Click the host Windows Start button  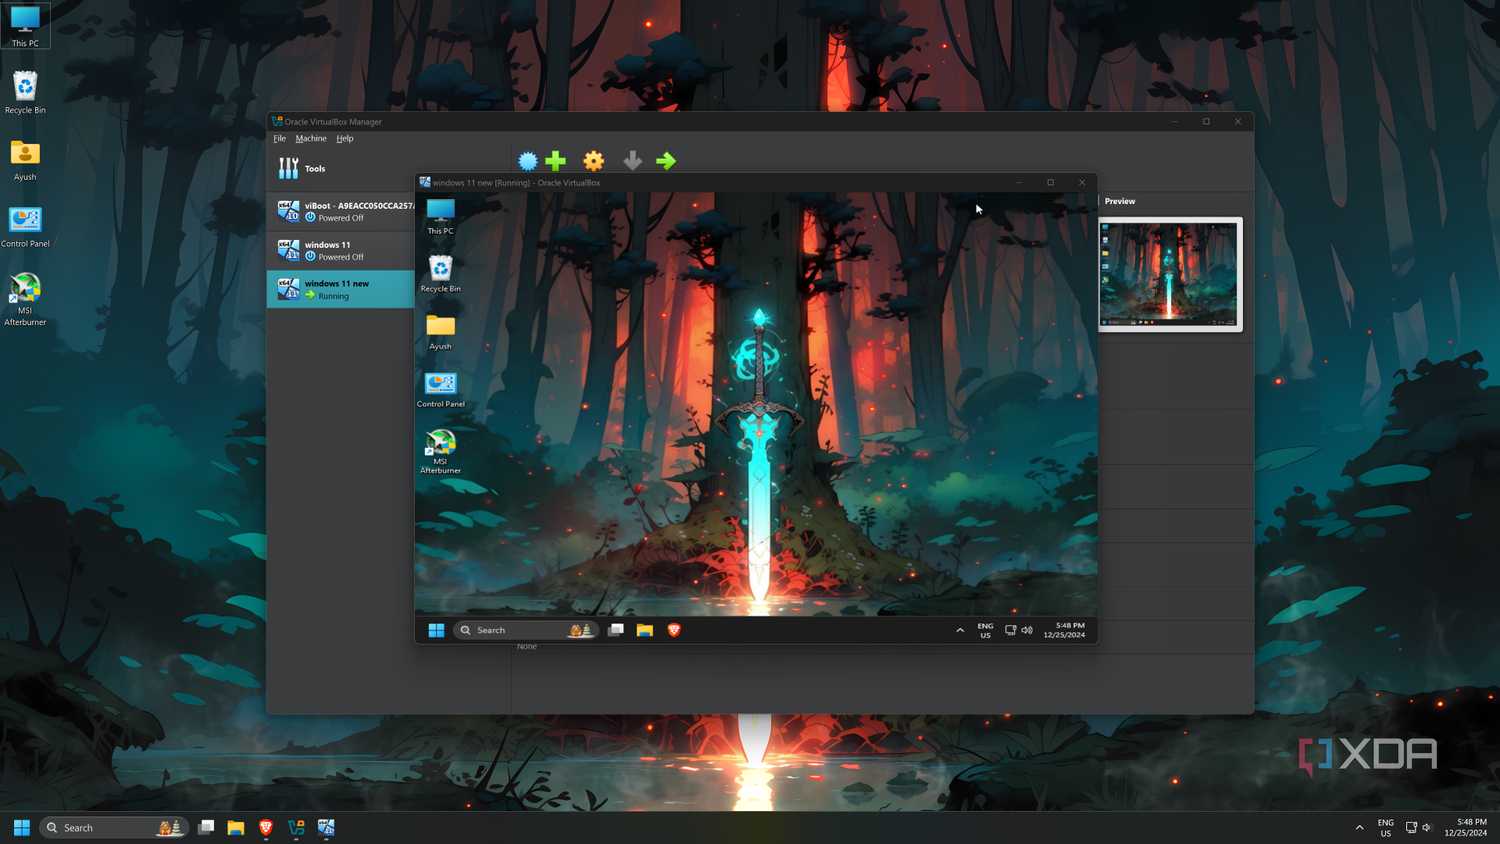21,827
